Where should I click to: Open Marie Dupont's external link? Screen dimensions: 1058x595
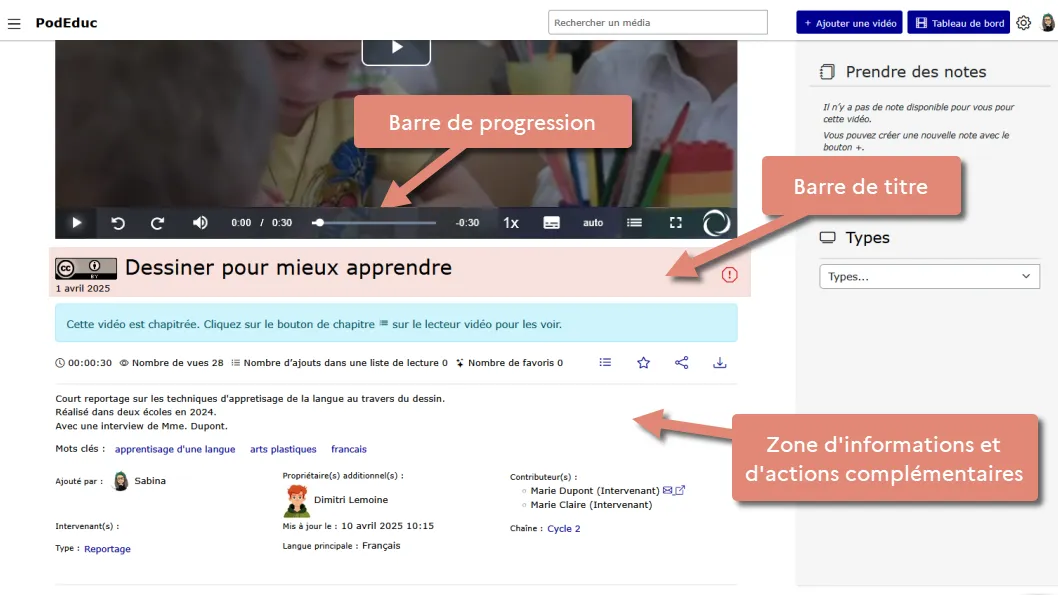tap(680, 490)
